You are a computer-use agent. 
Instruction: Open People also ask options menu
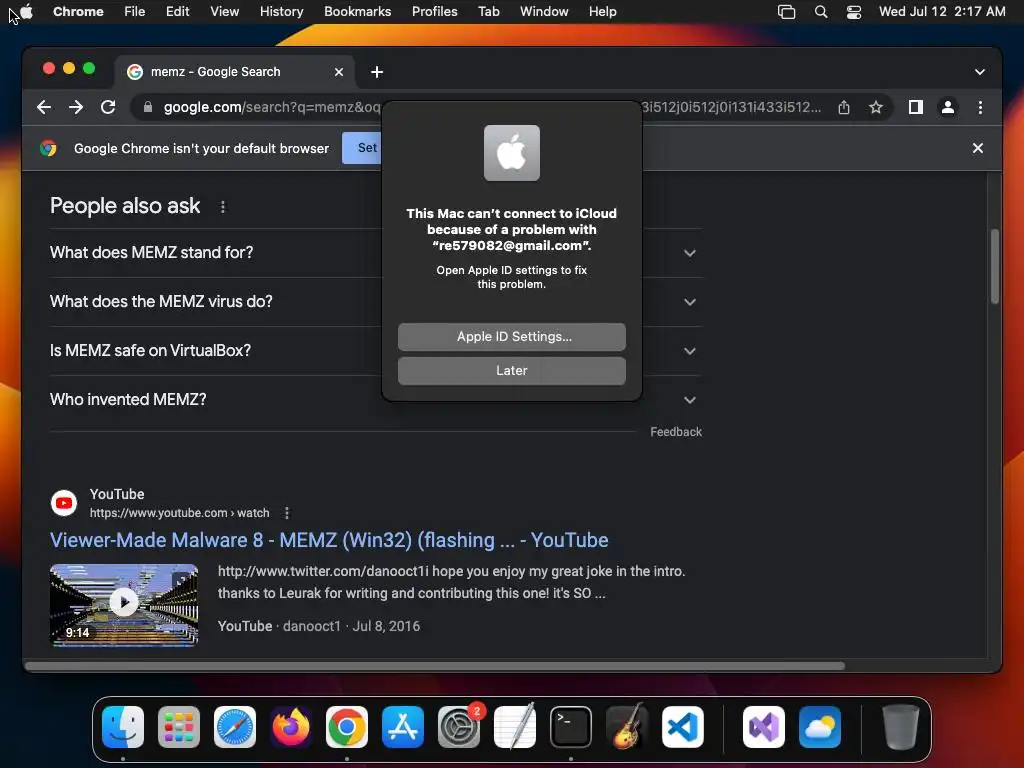coord(223,207)
